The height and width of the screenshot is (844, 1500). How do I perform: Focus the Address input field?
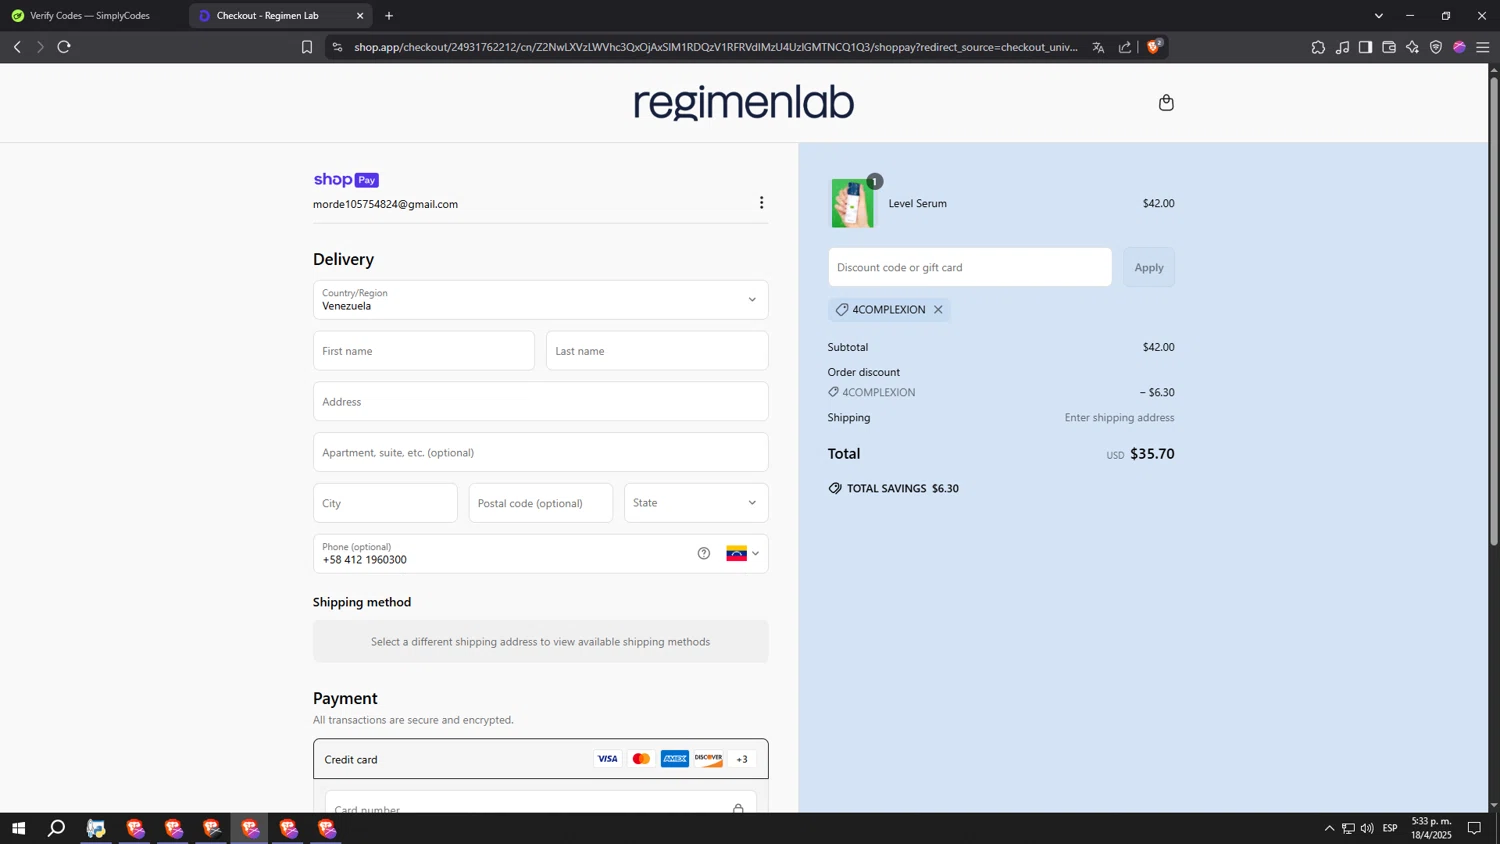tap(541, 402)
